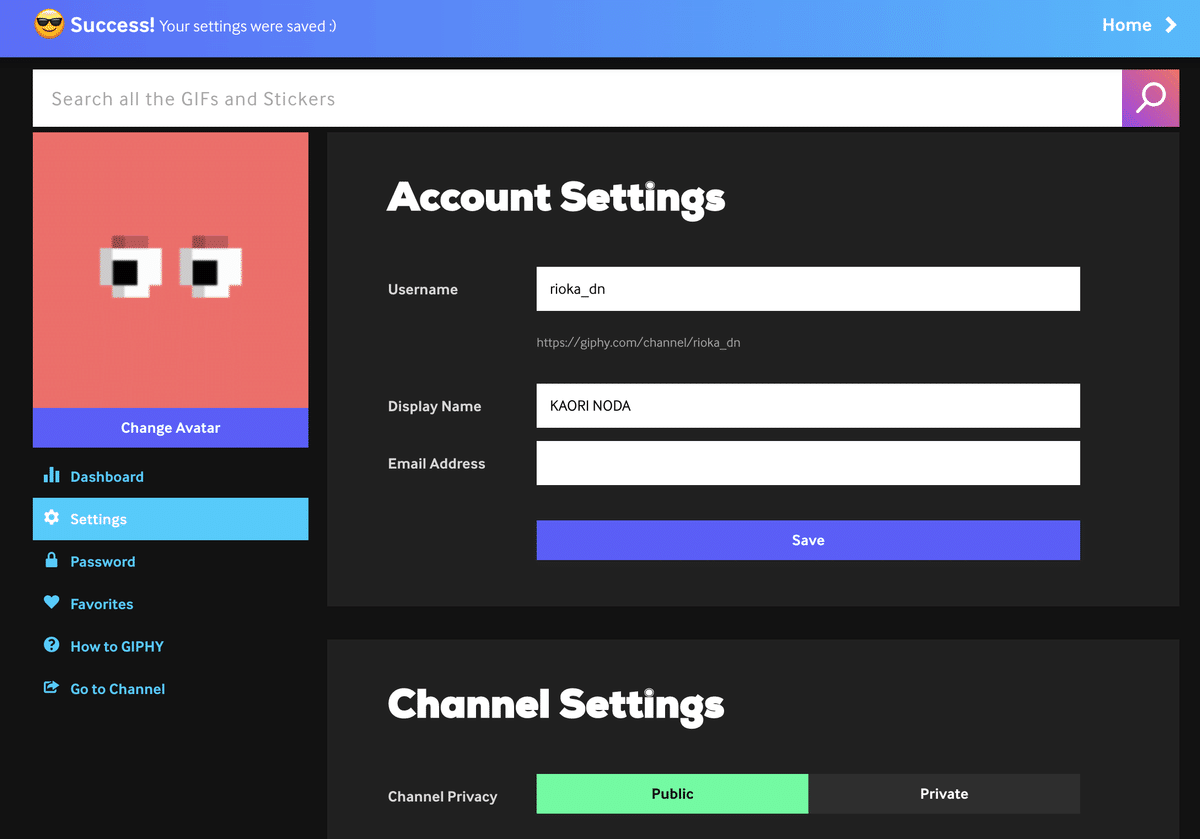Viewport: 1200px width, 839px height.
Task: Click the Display Name label
Action: 435,406
